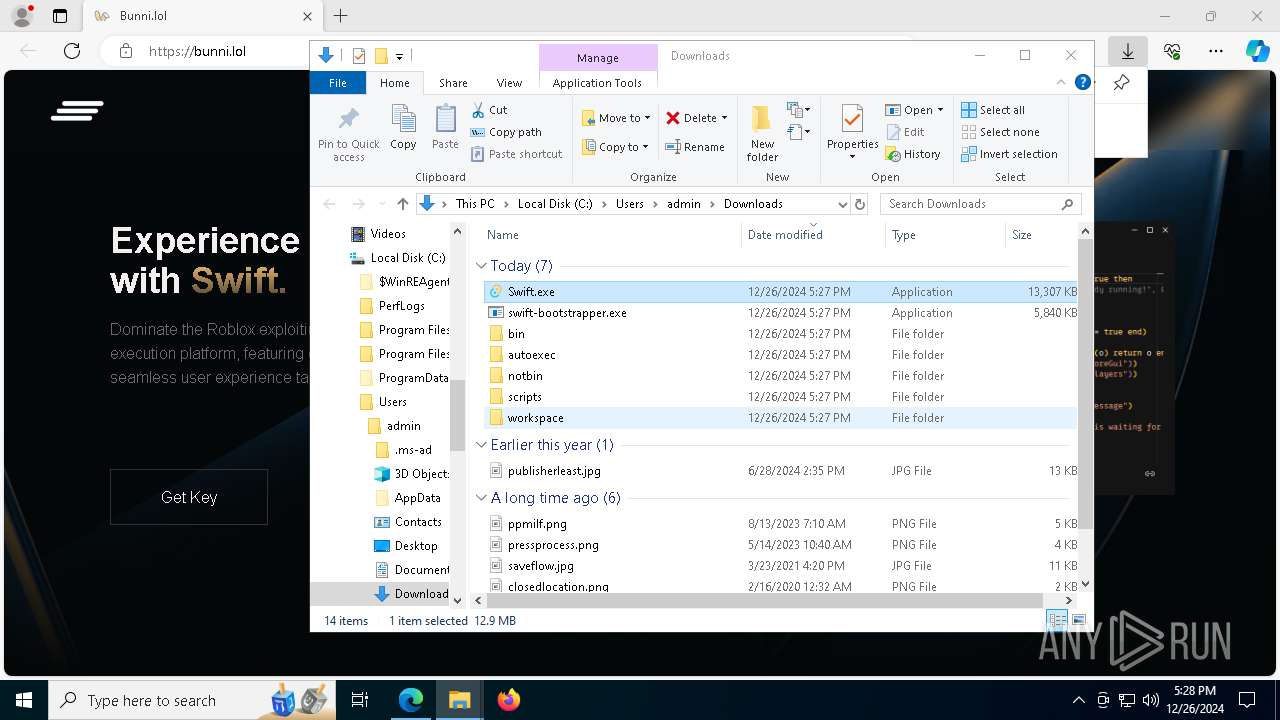The width and height of the screenshot is (1280, 720).
Task: Collapse the Today (7) group
Action: (481, 266)
